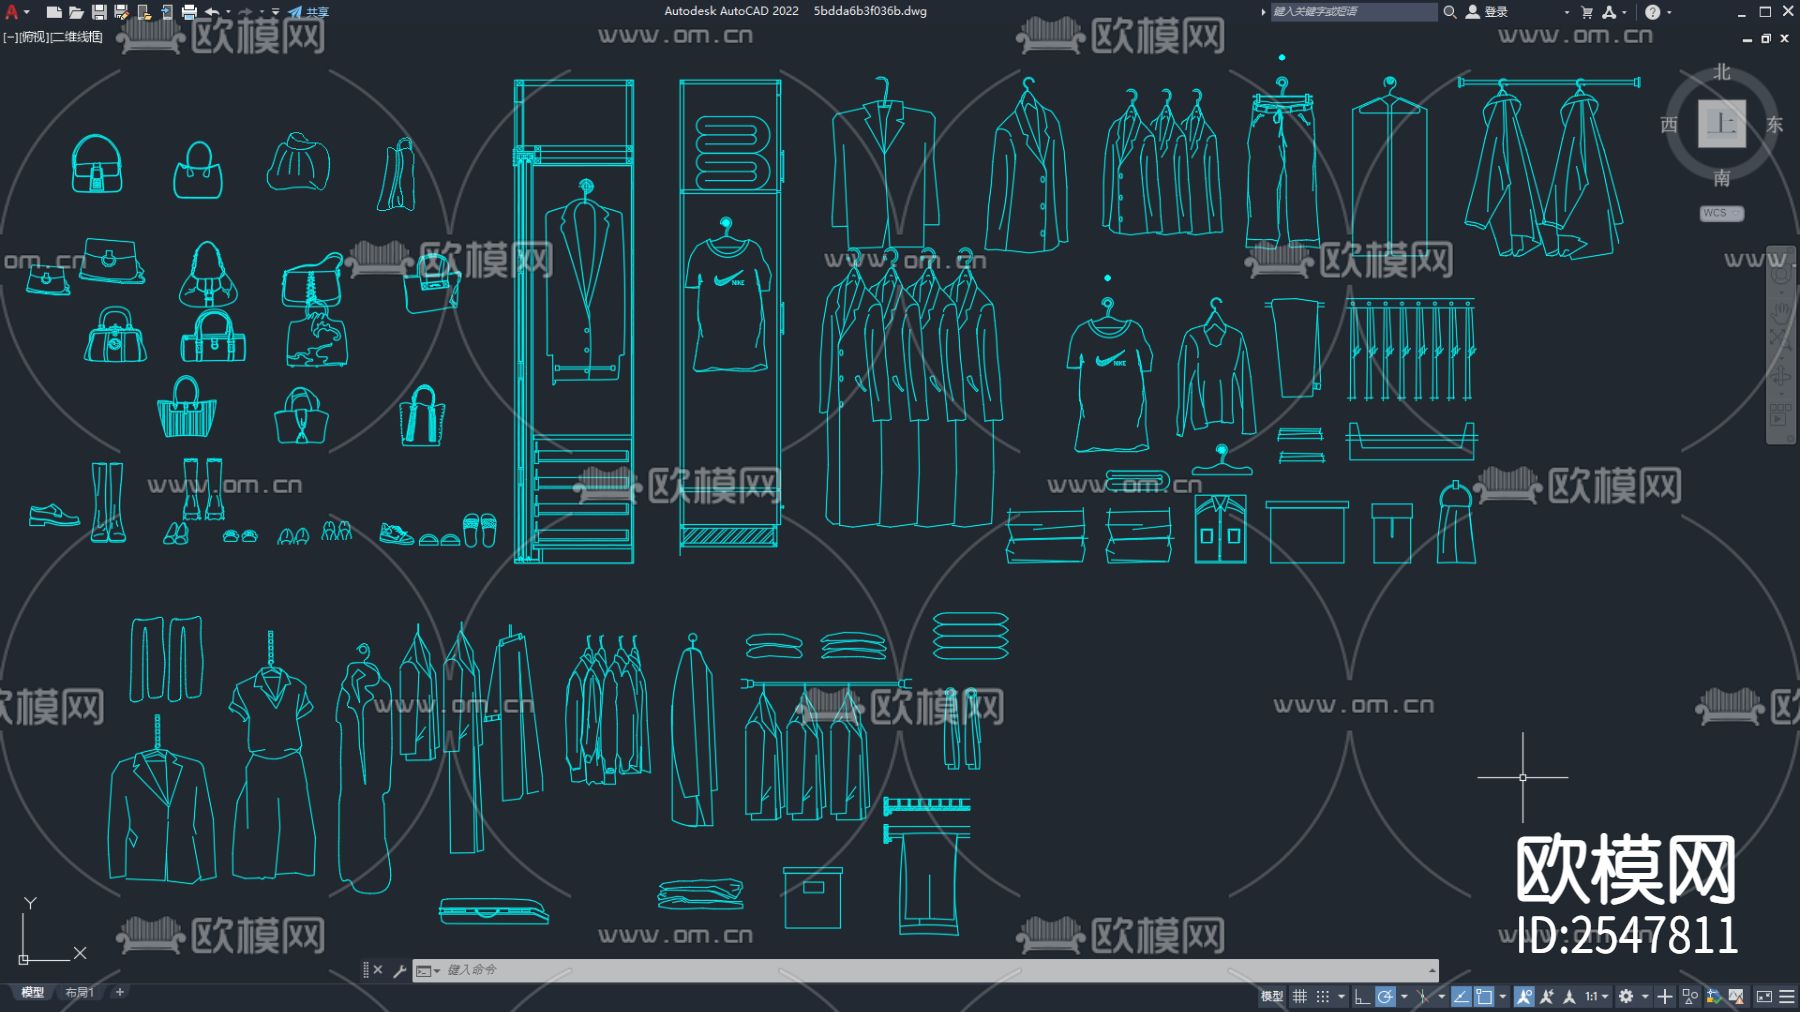Open from Web and Mobile icon
This screenshot has height=1012, width=1800.
click(144, 12)
